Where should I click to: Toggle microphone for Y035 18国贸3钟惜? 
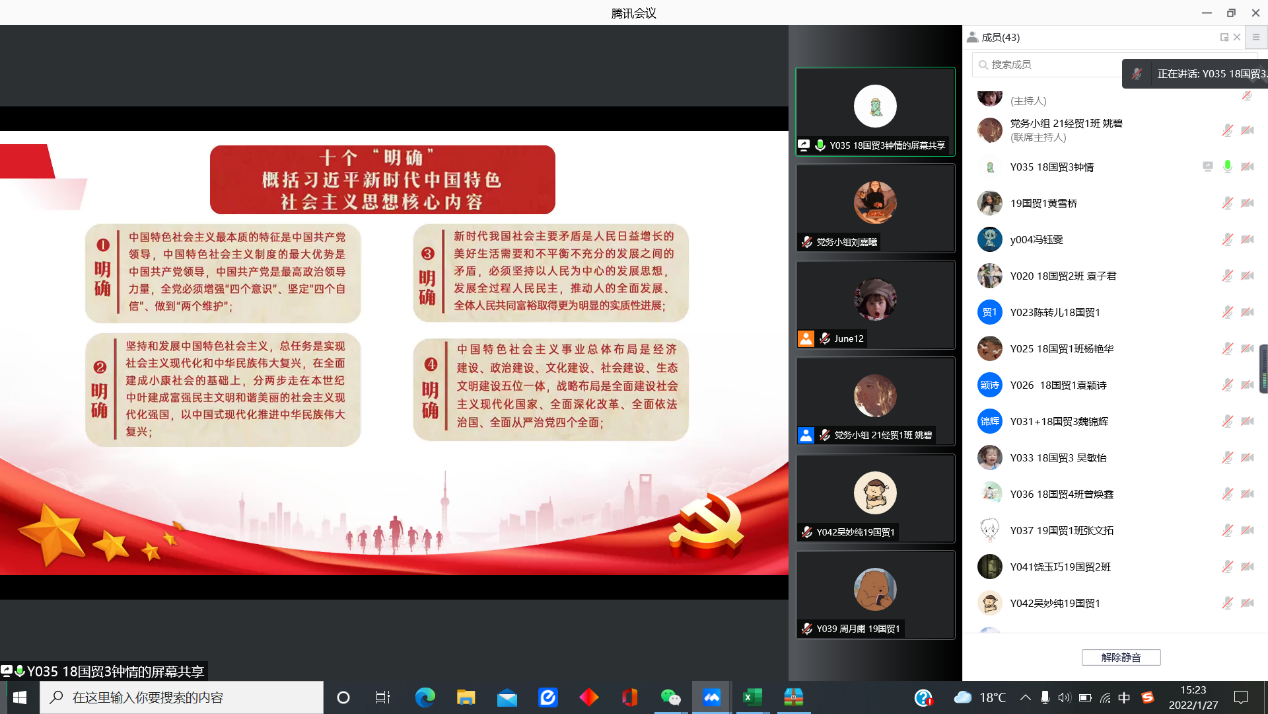click(1227, 167)
